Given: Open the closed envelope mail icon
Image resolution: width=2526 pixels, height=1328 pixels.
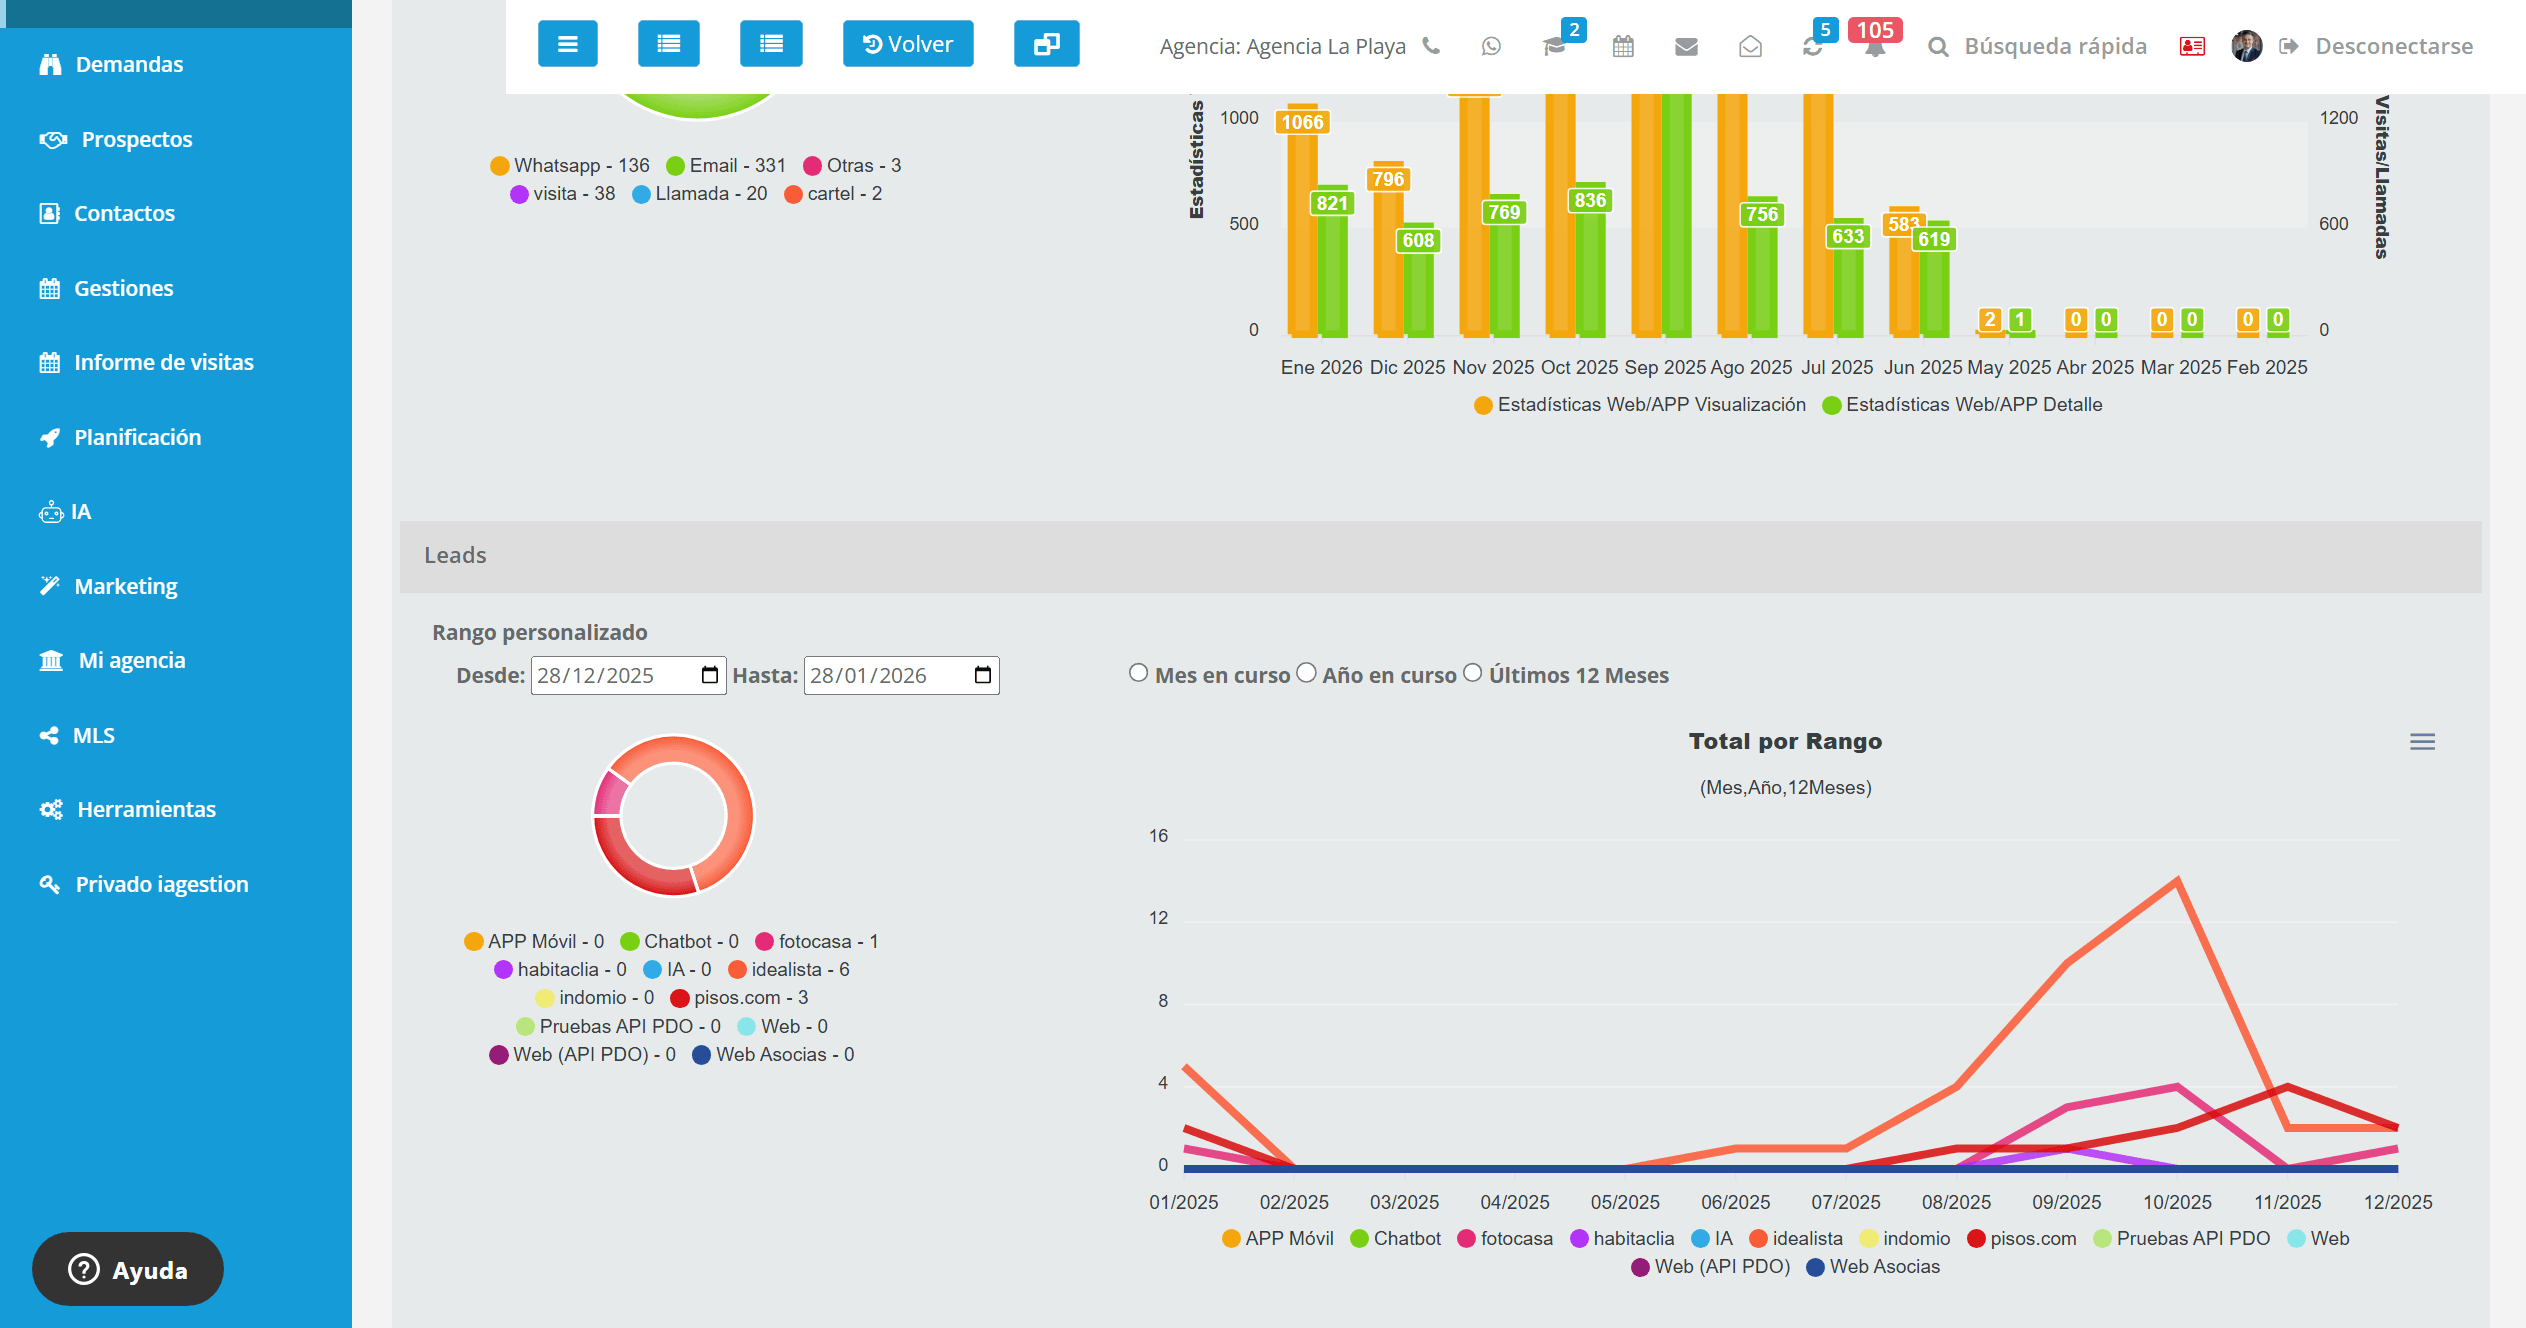Looking at the screenshot, I should 1686,46.
